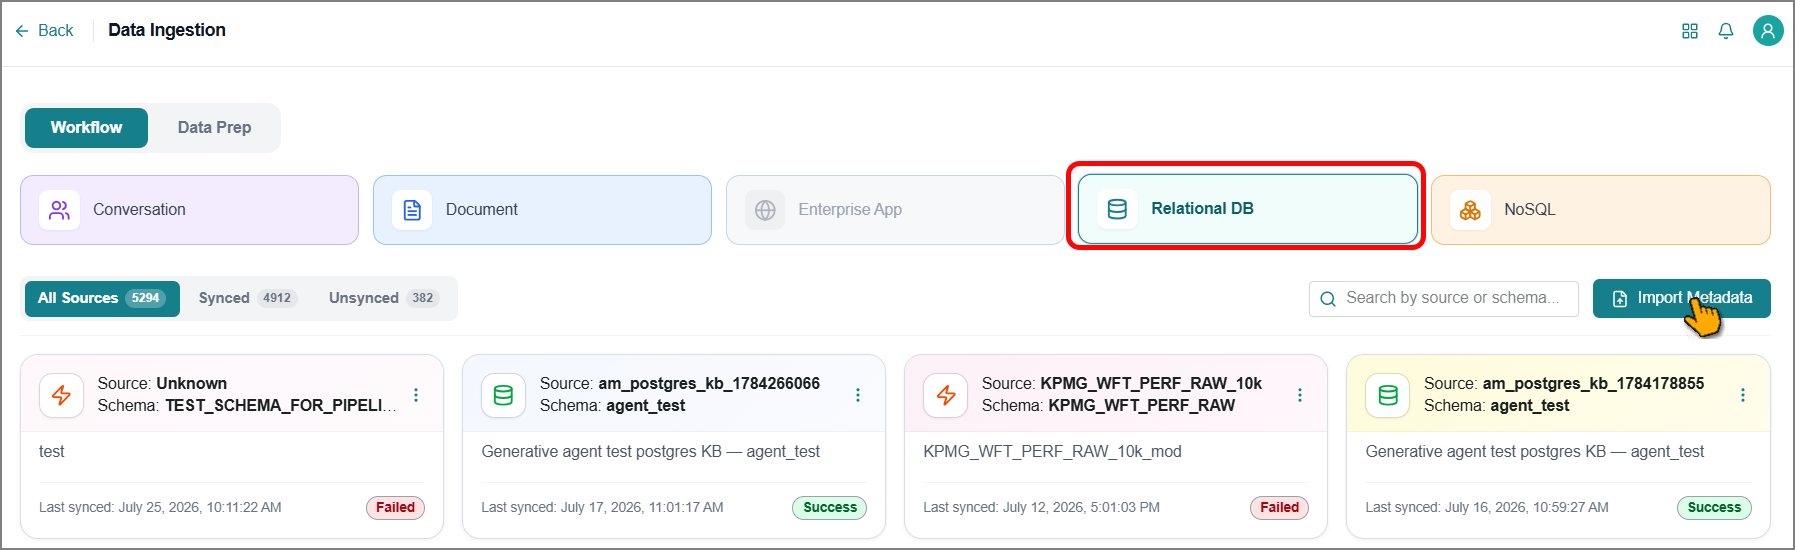The height and width of the screenshot is (550, 1795).
Task: Focus the Search by source or schema field
Action: coord(1443,298)
